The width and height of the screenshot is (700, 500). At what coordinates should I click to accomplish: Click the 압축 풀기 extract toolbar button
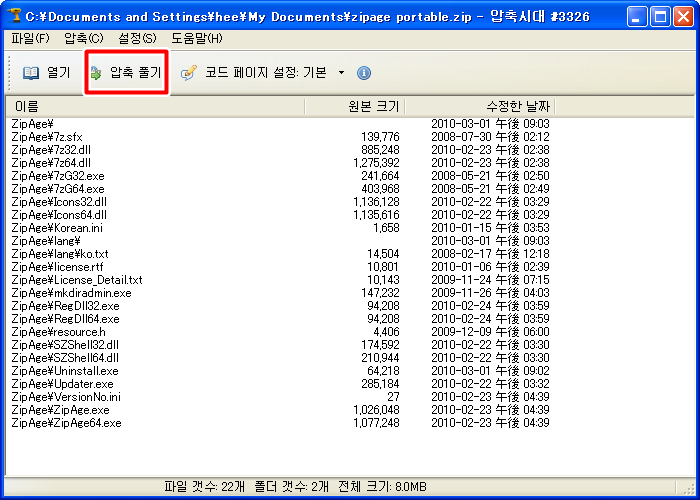[x=126, y=73]
